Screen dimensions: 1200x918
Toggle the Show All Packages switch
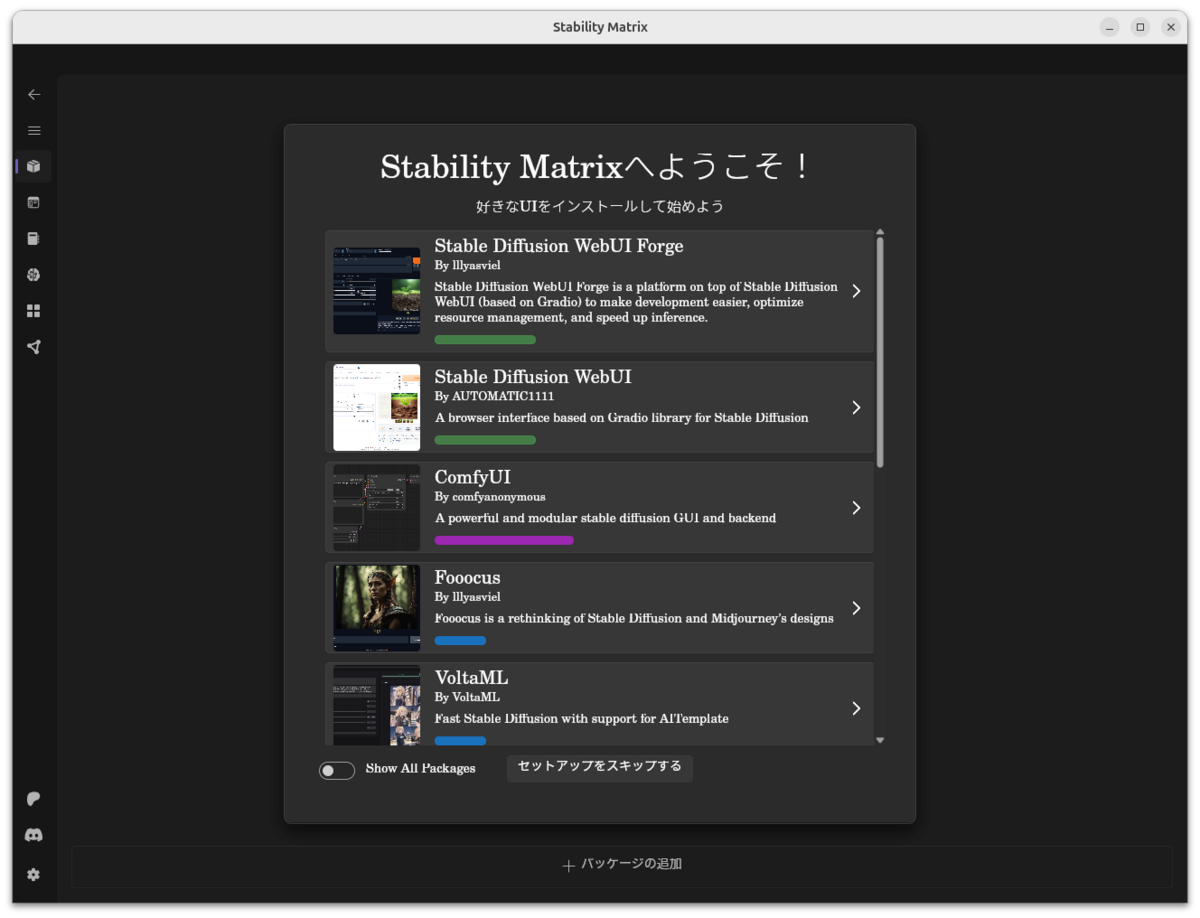tap(337, 770)
